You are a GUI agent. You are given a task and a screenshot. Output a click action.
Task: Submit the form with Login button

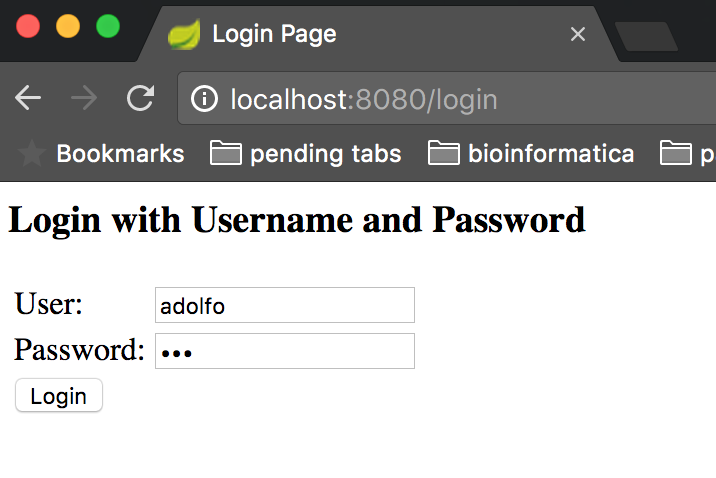(x=59, y=395)
